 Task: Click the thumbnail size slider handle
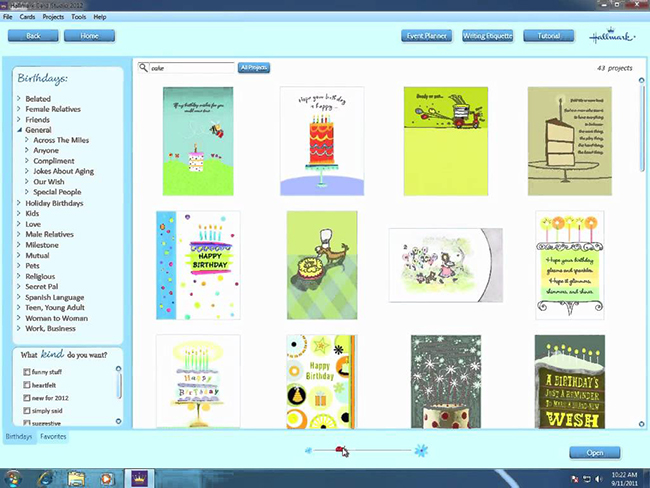click(x=342, y=451)
